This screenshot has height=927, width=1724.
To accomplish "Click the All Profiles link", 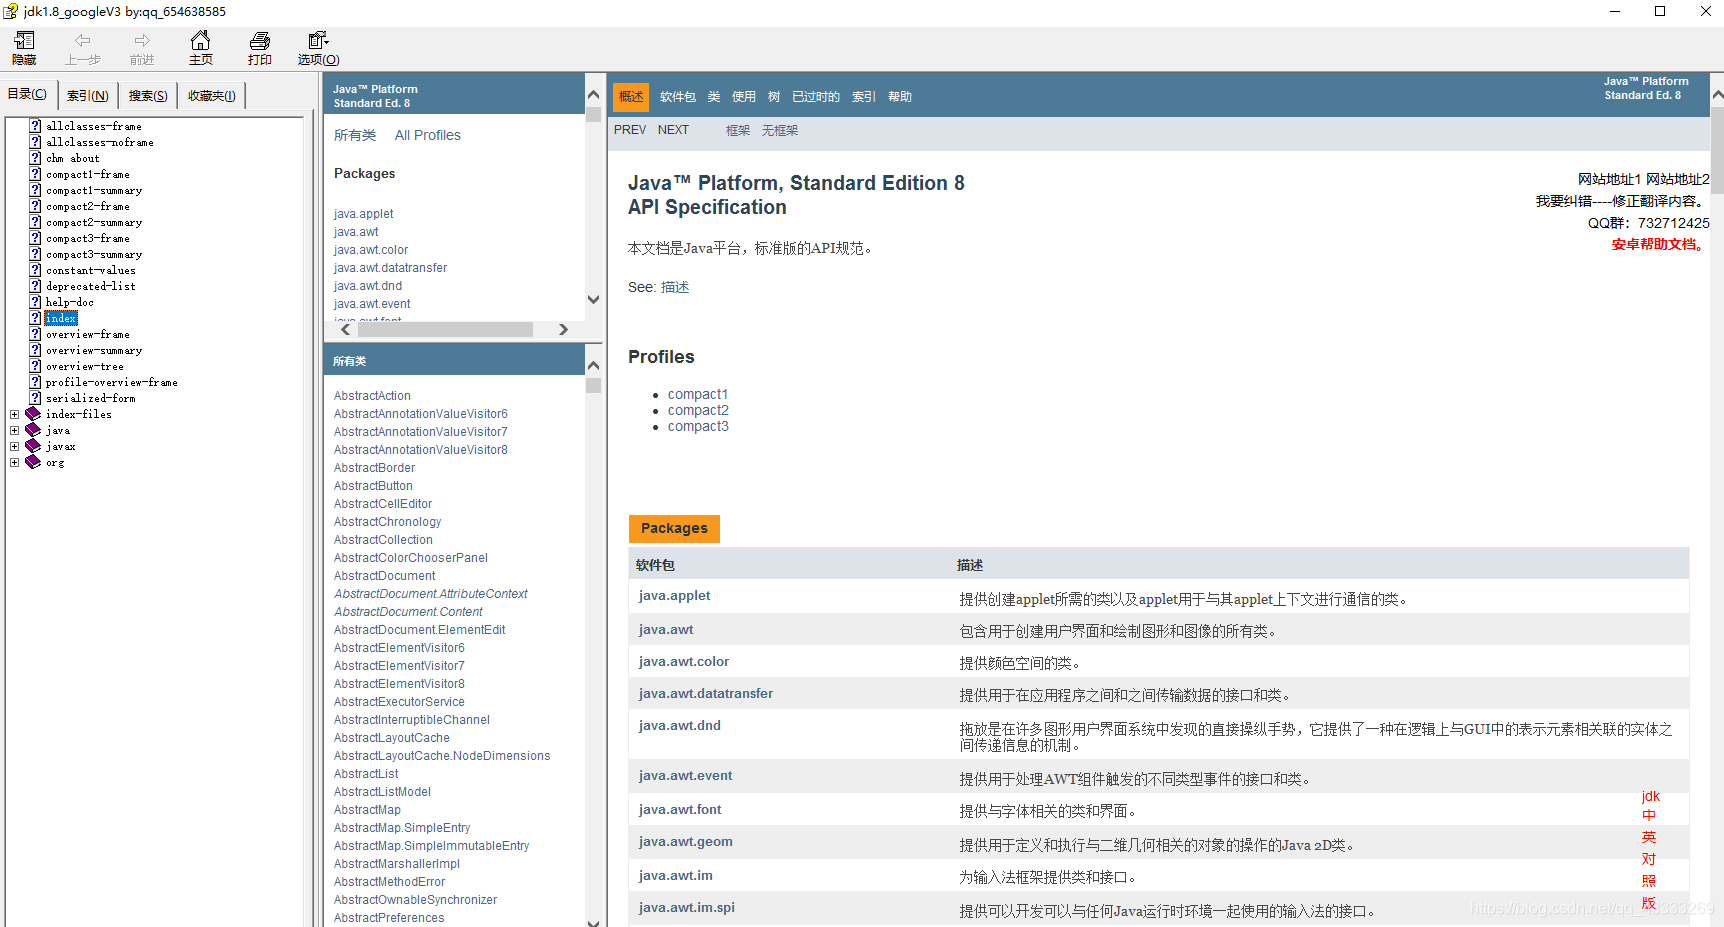I will (x=428, y=135).
